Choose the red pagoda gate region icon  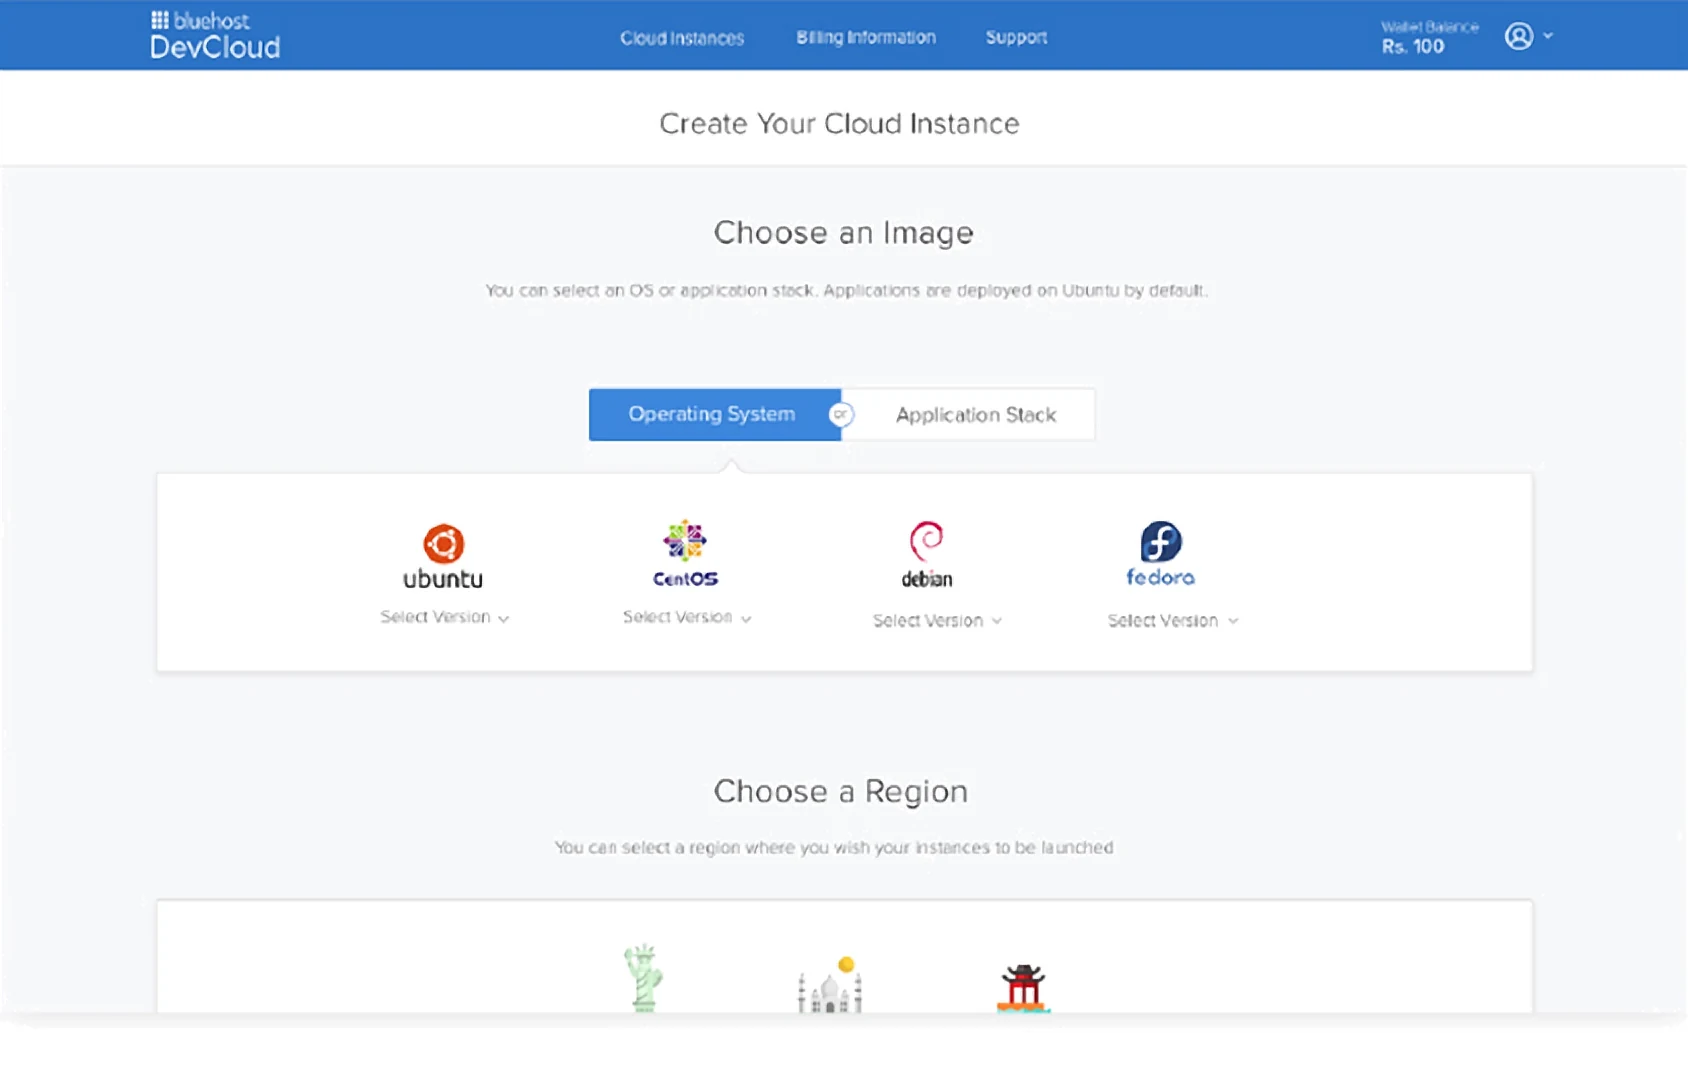click(x=1023, y=988)
